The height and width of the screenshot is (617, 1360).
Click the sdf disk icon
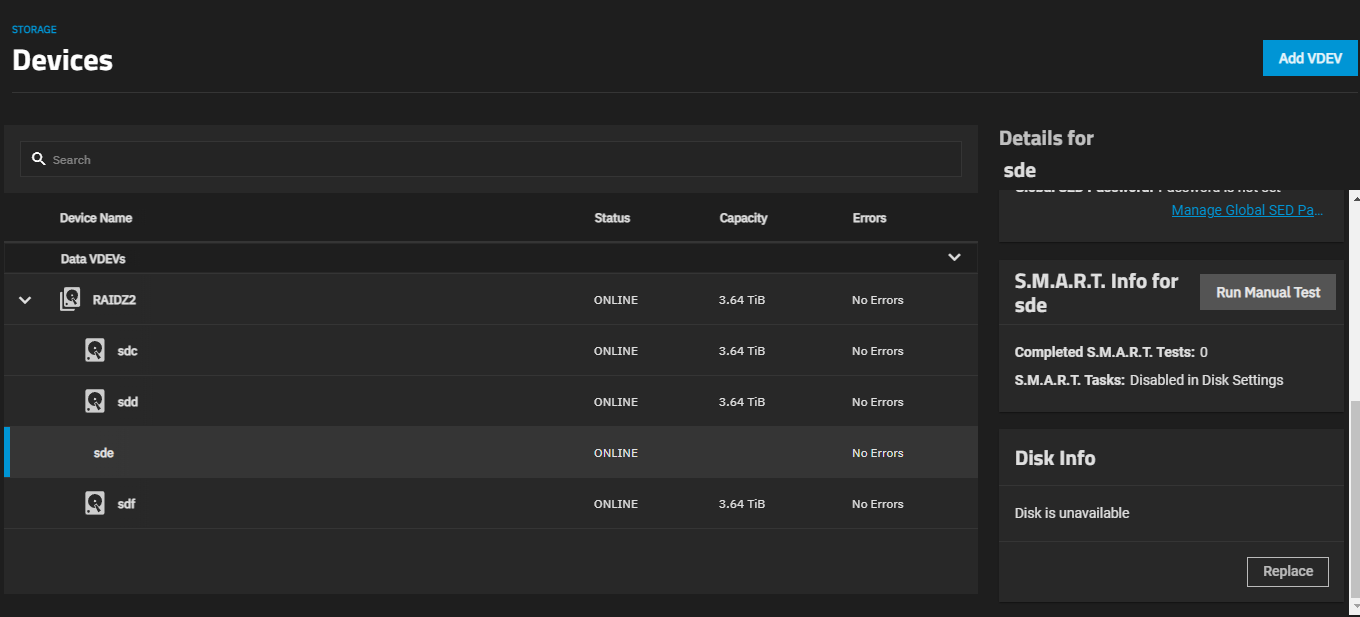pyautogui.click(x=95, y=503)
